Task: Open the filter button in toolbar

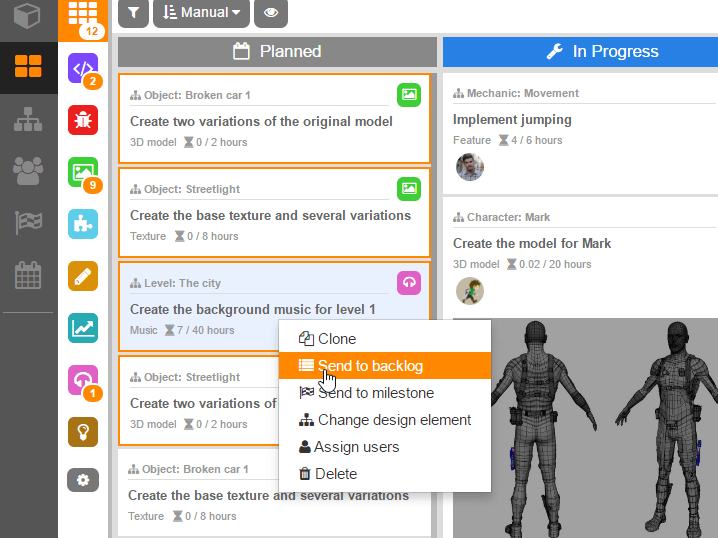Action: tap(134, 13)
